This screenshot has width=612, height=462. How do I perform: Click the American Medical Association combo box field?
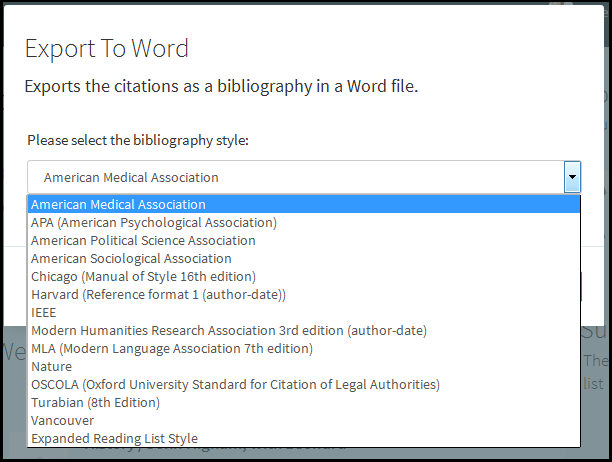pos(304,177)
